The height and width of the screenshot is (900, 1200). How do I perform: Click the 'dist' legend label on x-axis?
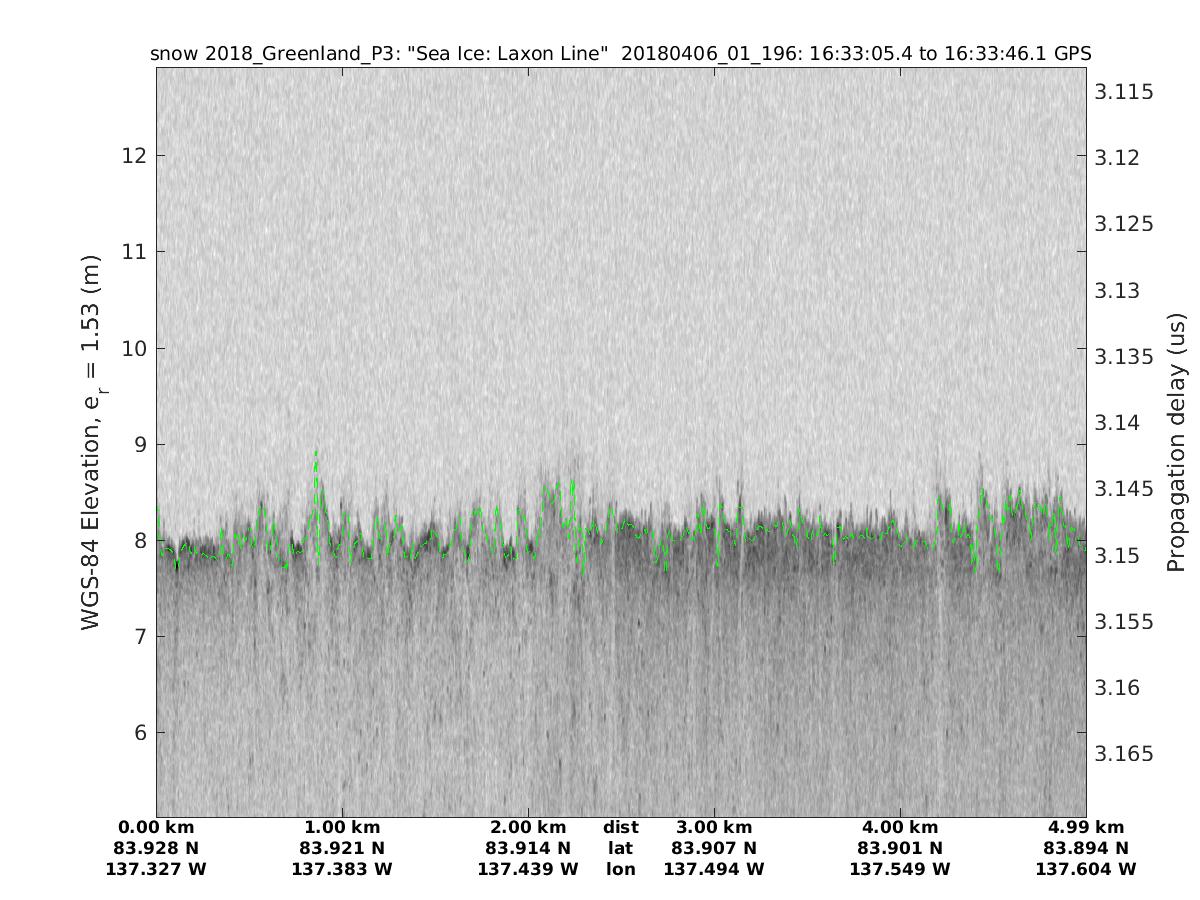(x=621, y=828)
